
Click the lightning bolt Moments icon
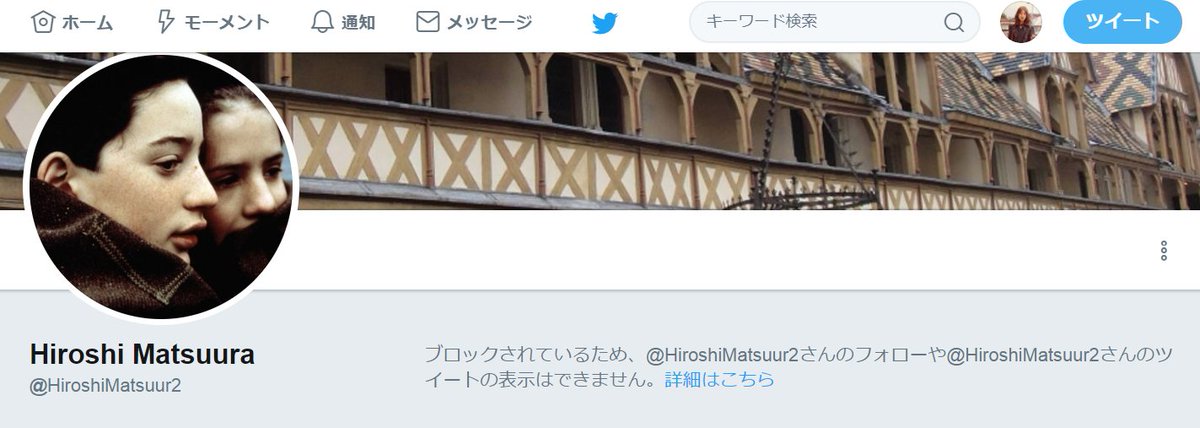pyautogui.click(x=167, y=21)
